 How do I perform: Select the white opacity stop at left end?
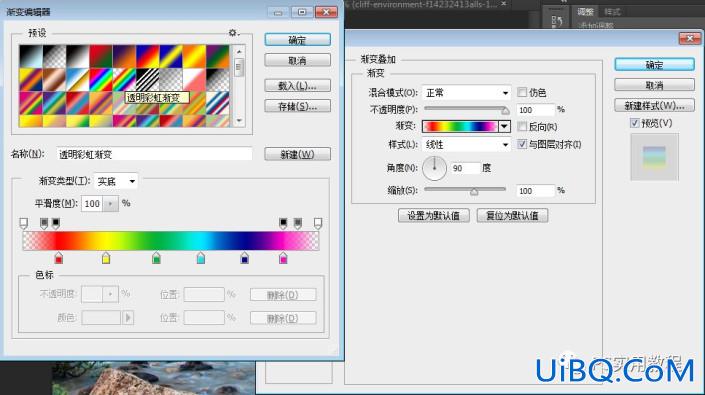pyautogui.click(x=24, y=223)
